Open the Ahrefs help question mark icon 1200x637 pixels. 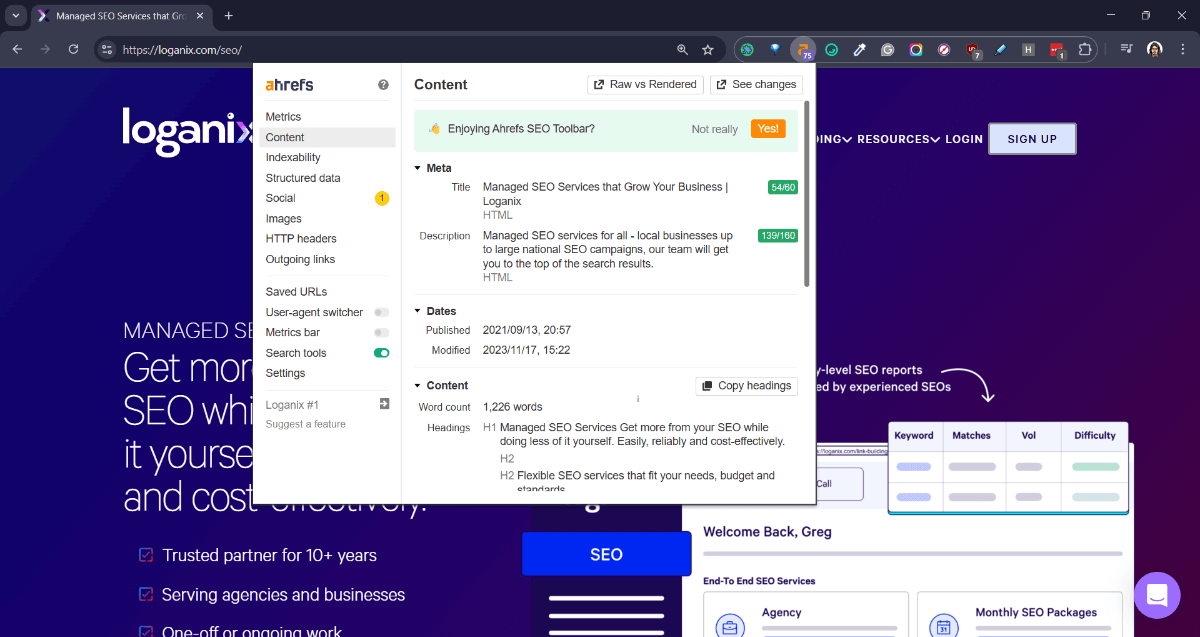pyautogui.click(x=383, y=85)
